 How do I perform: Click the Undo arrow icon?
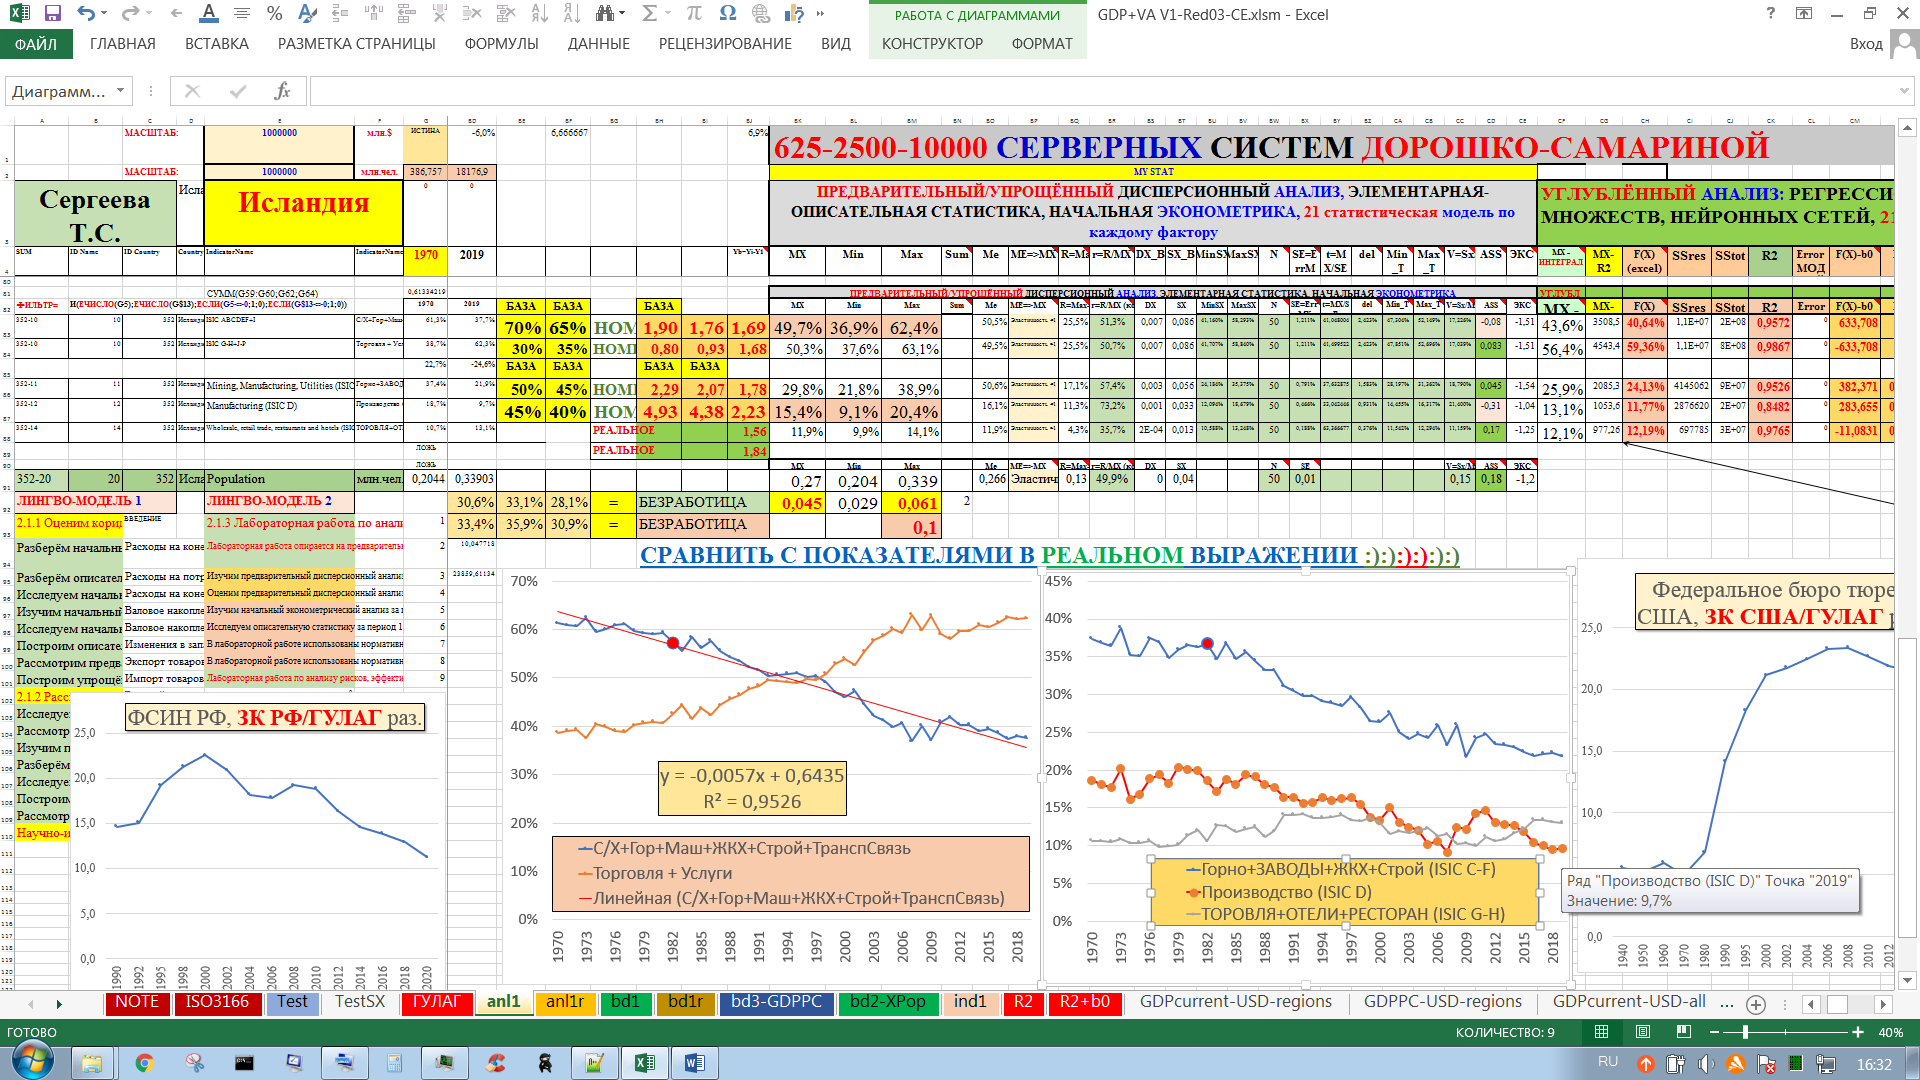pos(86,14)
